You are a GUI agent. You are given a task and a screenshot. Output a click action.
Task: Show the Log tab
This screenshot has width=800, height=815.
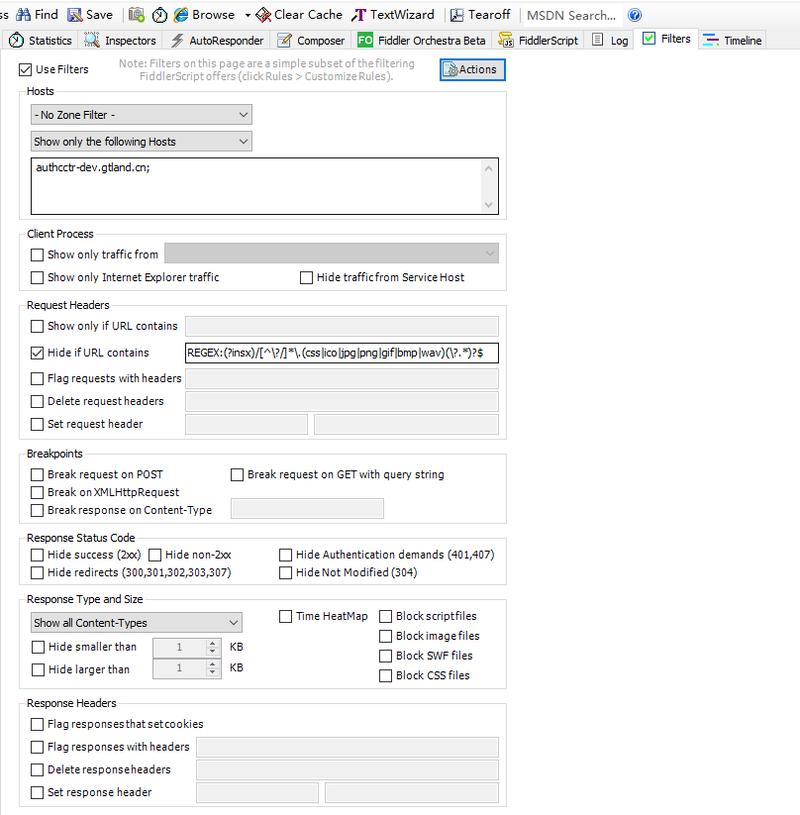click(610, 40)
